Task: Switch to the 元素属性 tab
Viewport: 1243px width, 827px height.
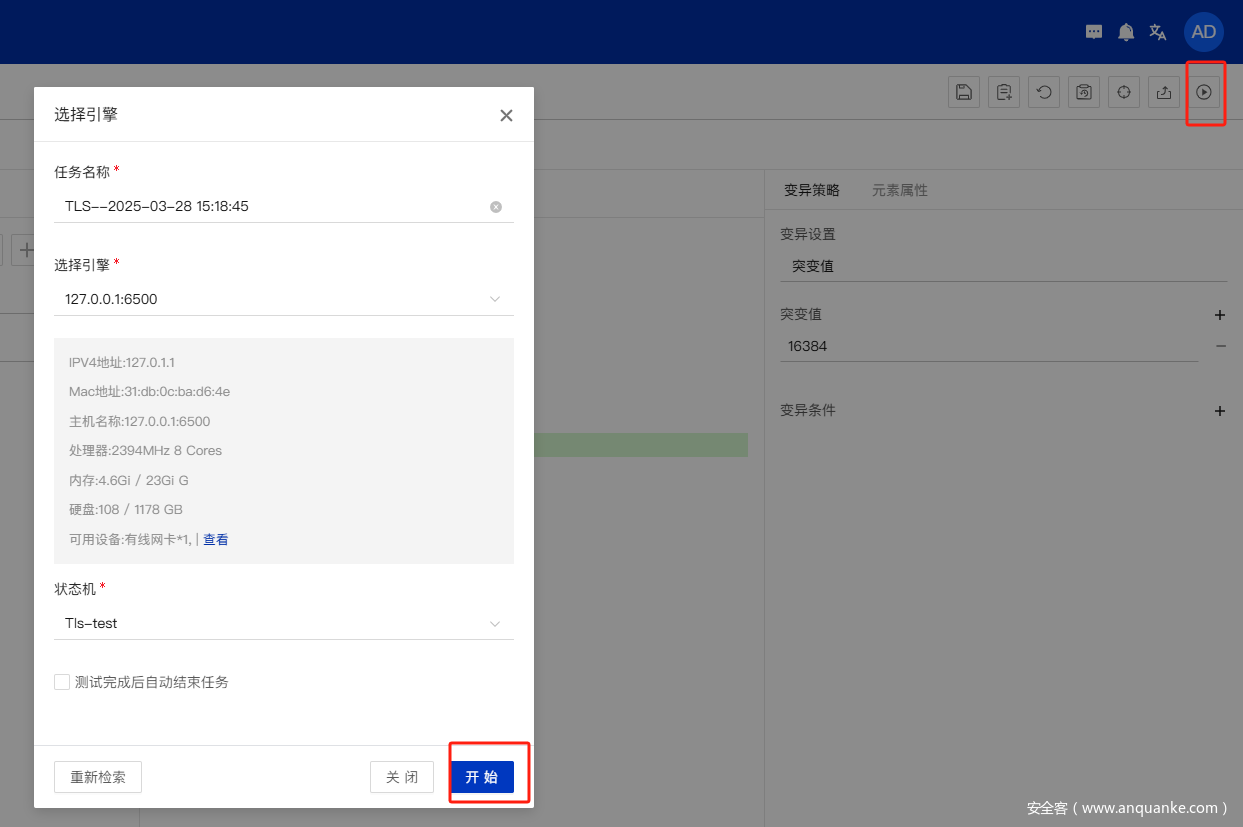Action: coord(899,190)
